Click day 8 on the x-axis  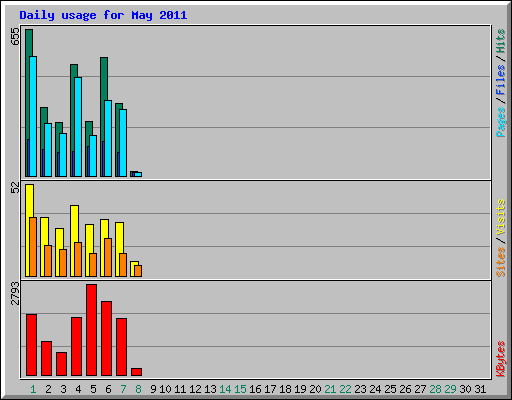tap(138, 389)
